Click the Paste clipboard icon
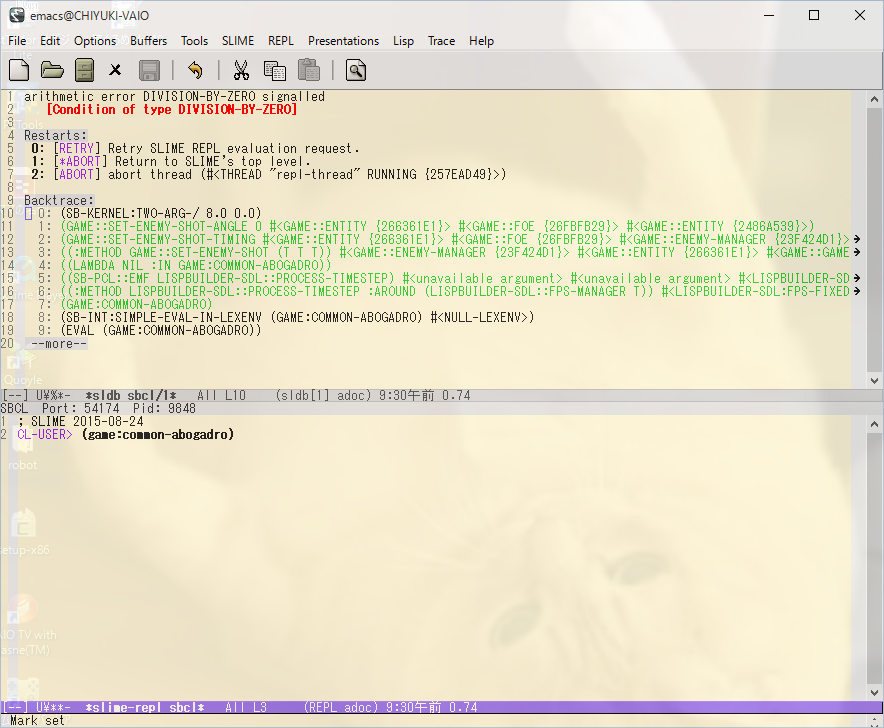884x728 pixels. pos(309,70)
